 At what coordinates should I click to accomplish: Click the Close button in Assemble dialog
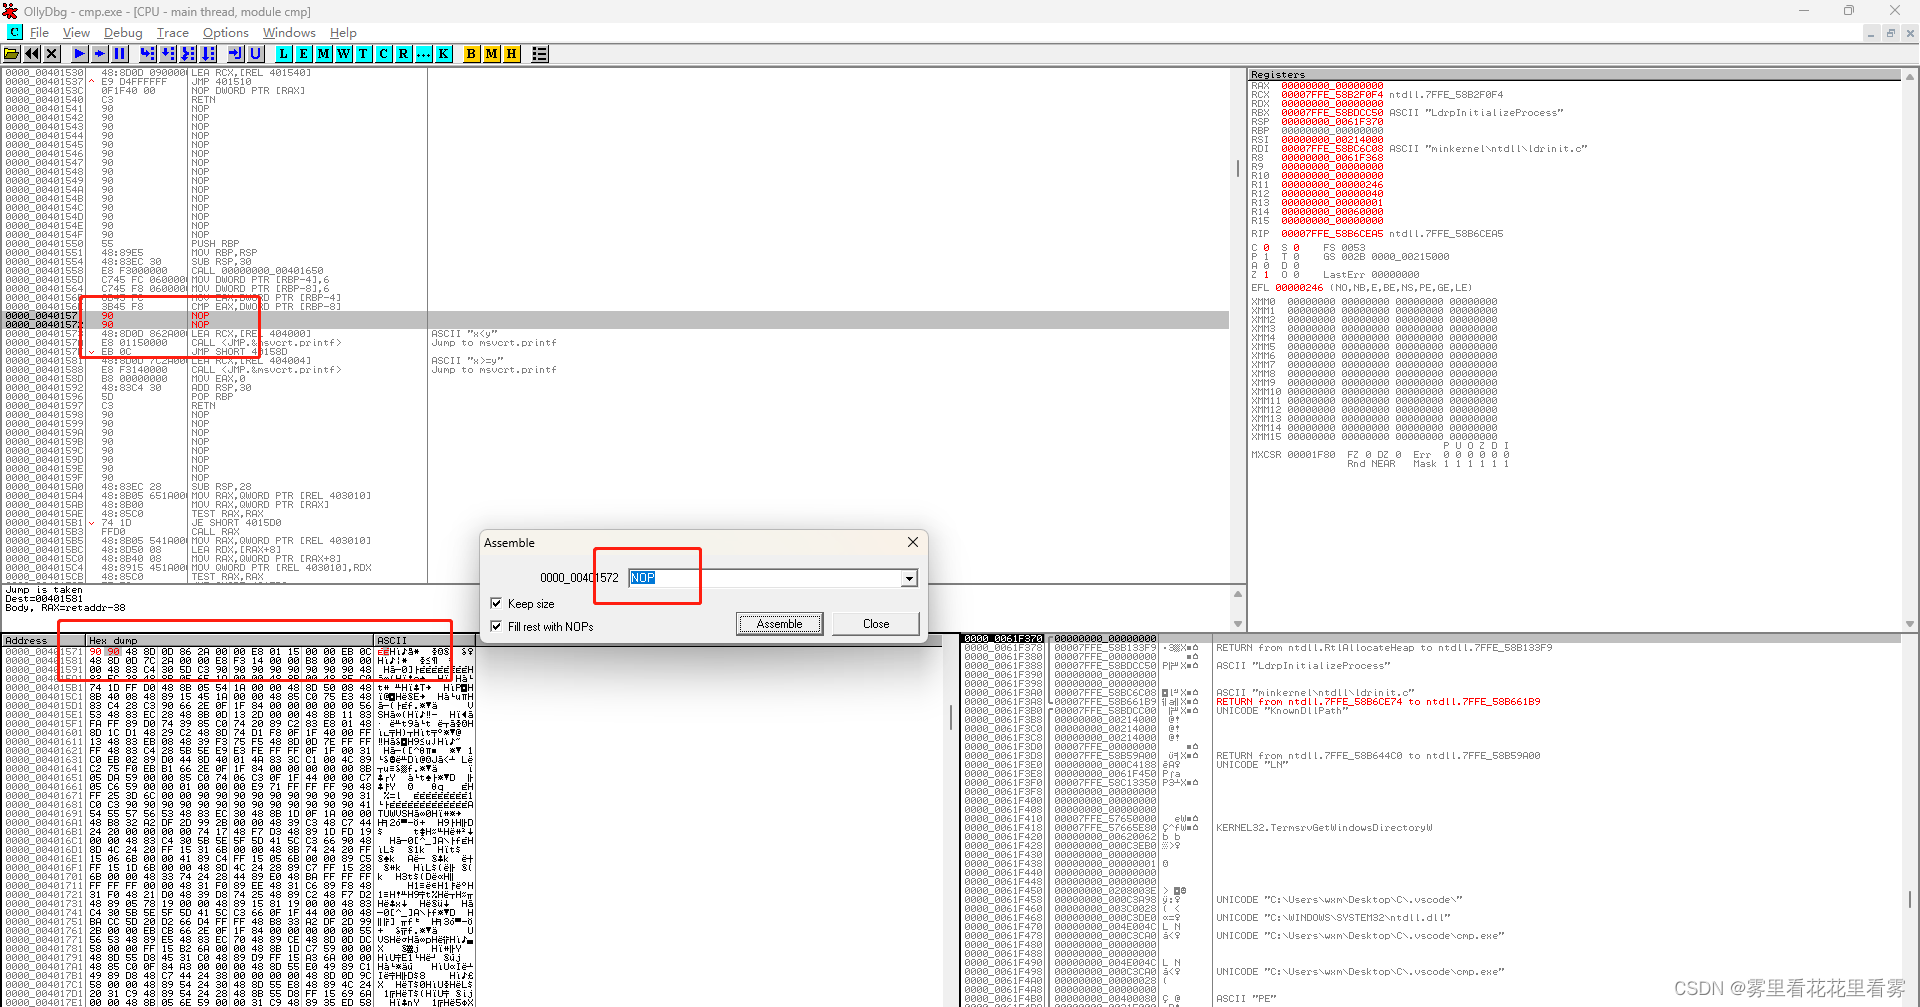[876, 624]
